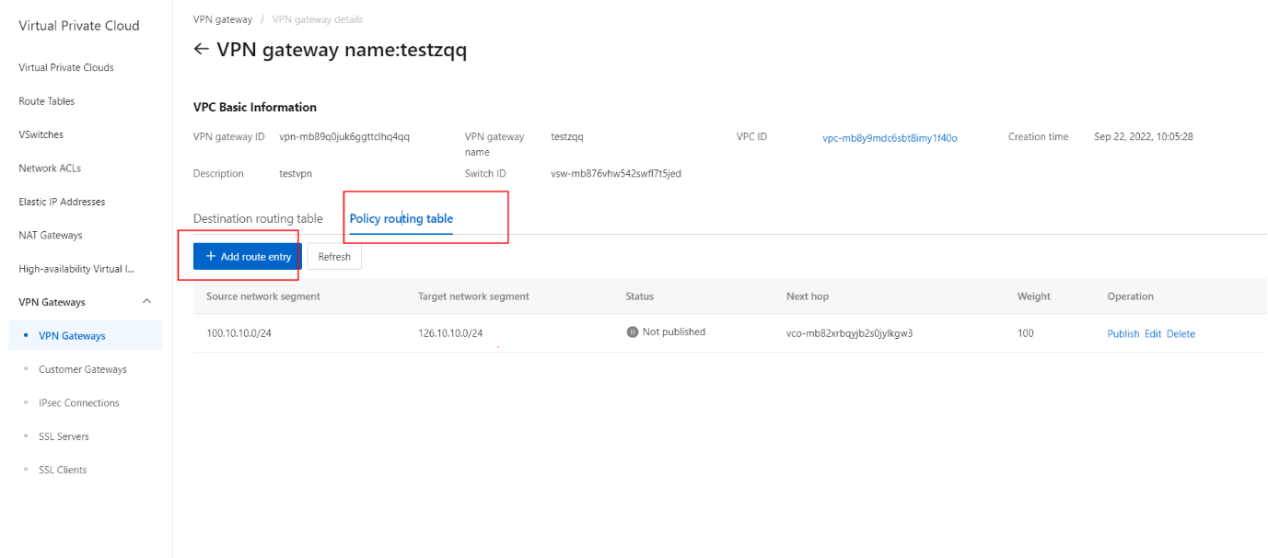Click VPN gateway details breadcrumb text

(x=318, y=20)
